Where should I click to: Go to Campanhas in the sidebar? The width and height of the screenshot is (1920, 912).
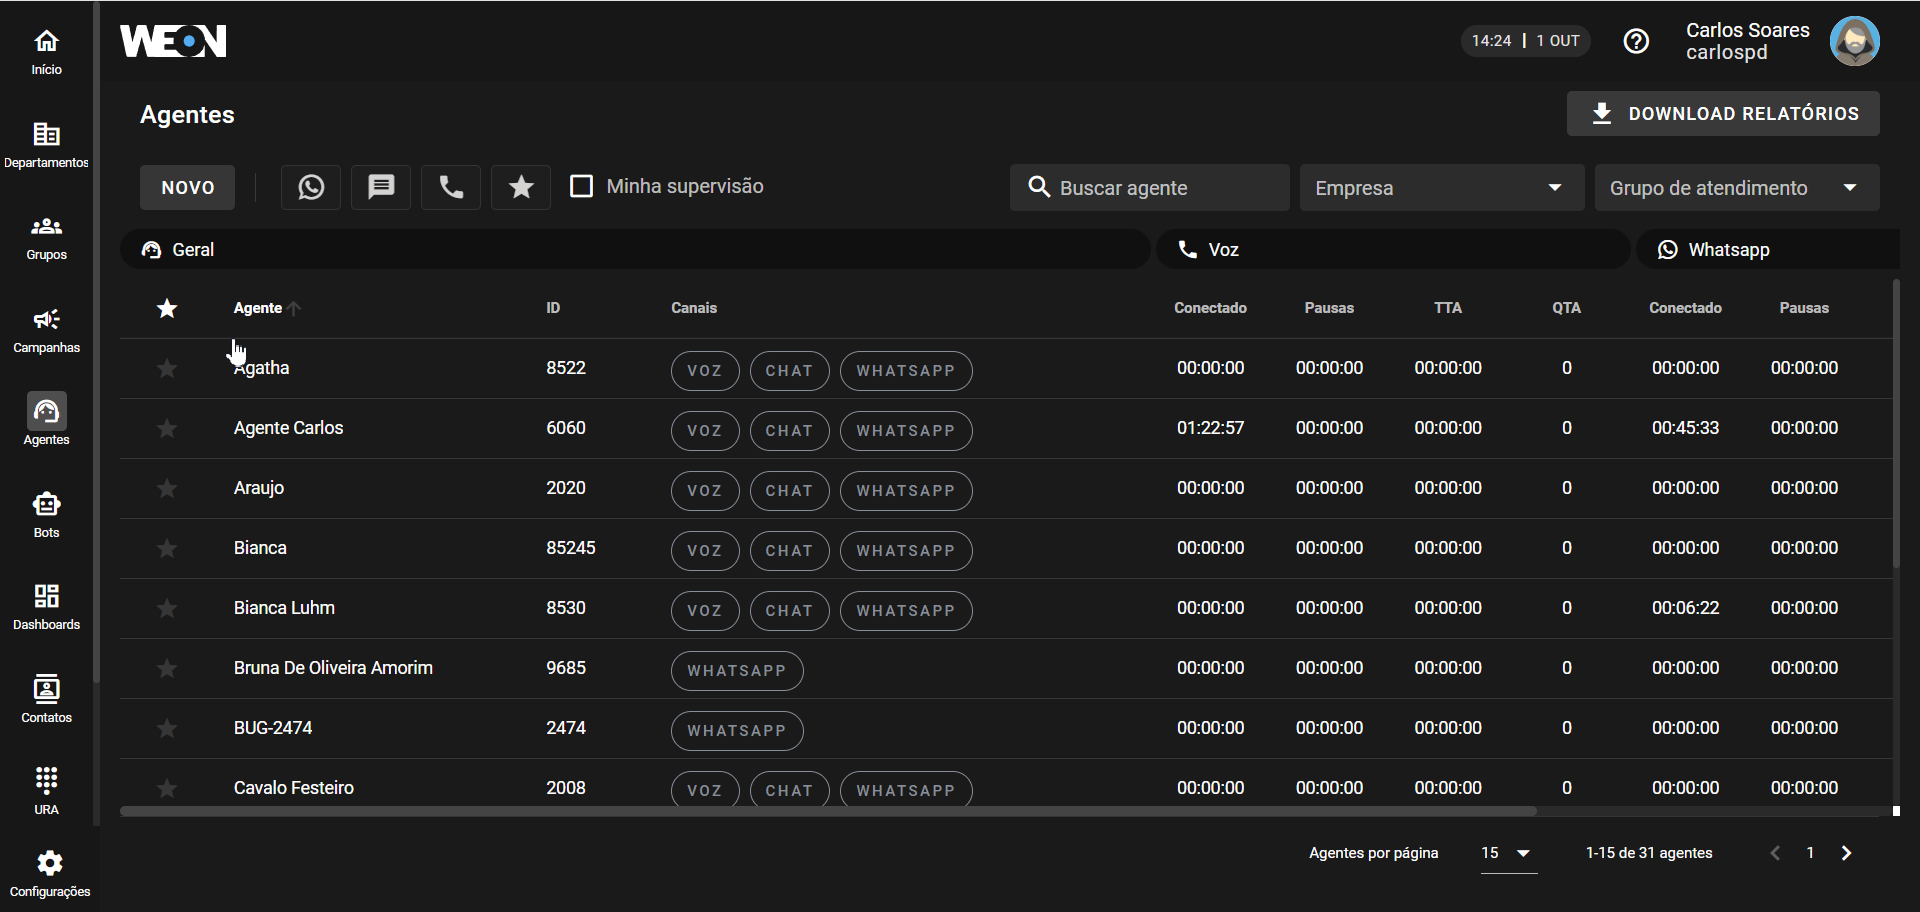click(46, 329)
